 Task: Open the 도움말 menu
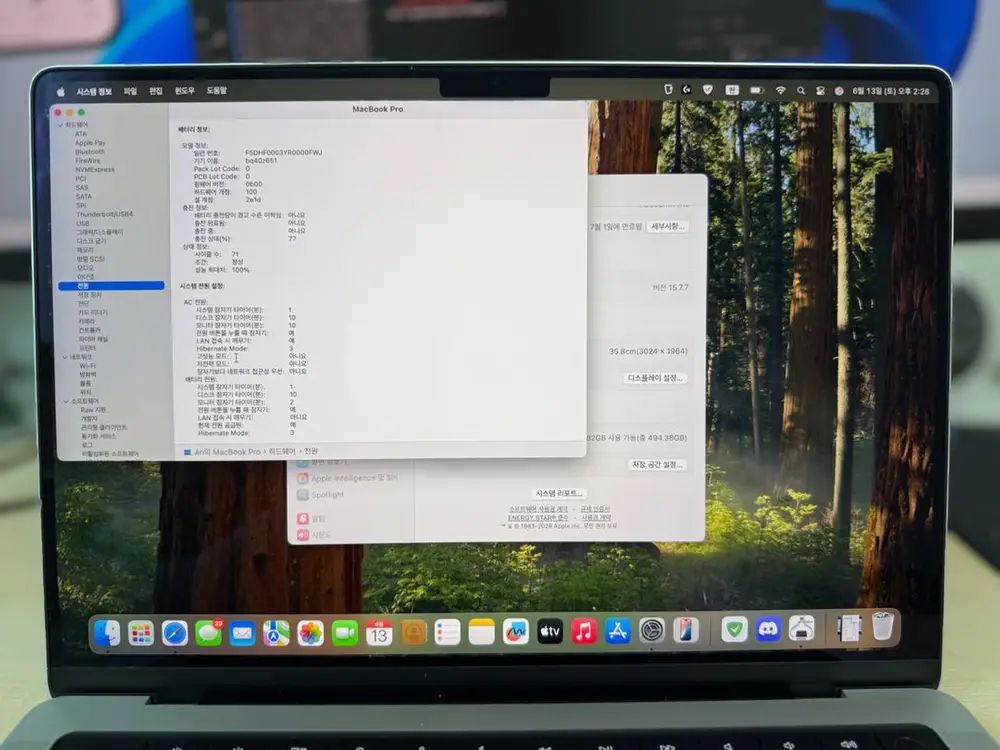216,91
